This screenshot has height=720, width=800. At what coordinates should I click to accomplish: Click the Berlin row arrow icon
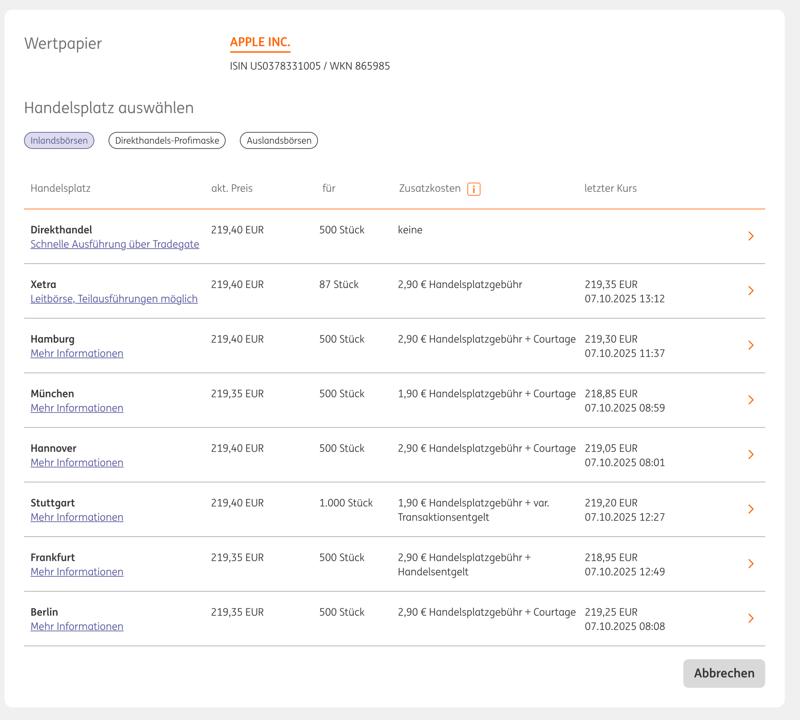[x=750, y=618]
